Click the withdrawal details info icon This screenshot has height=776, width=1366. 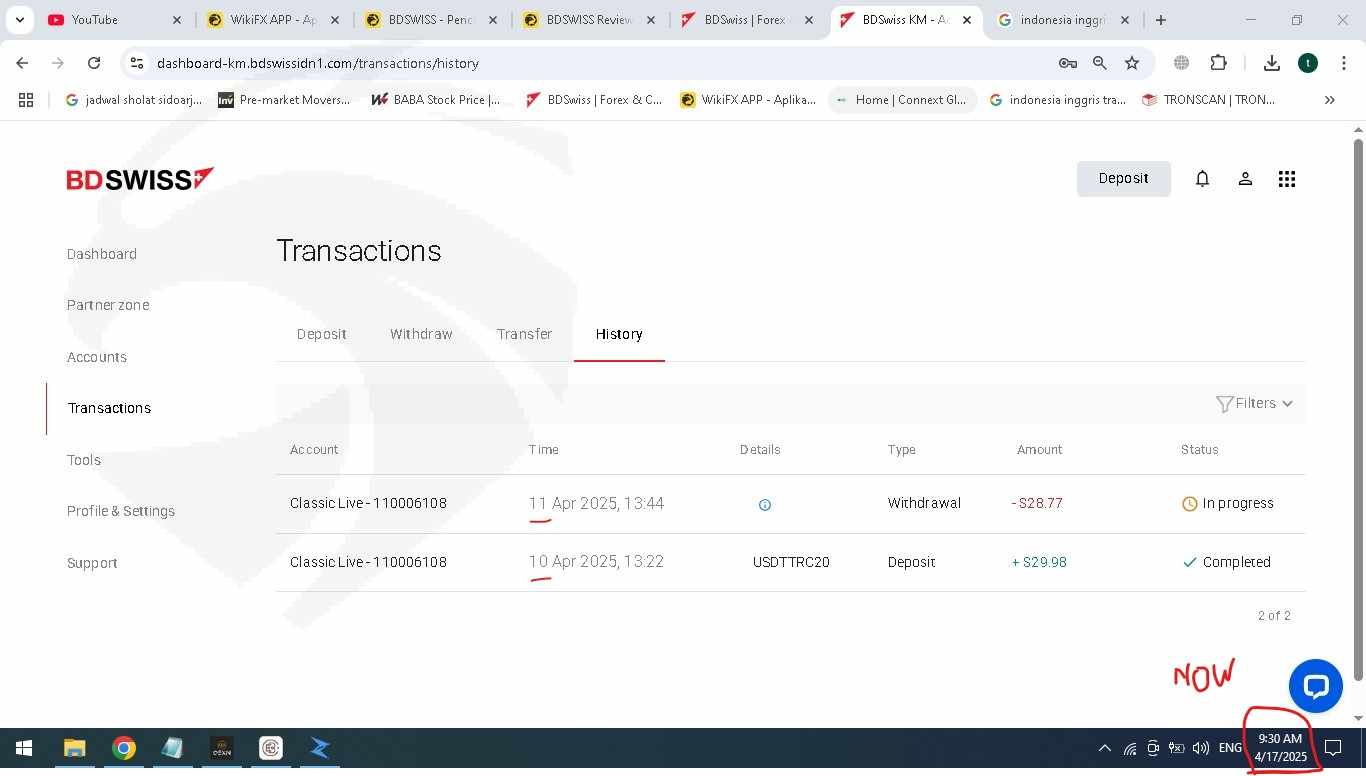point(765,505)
